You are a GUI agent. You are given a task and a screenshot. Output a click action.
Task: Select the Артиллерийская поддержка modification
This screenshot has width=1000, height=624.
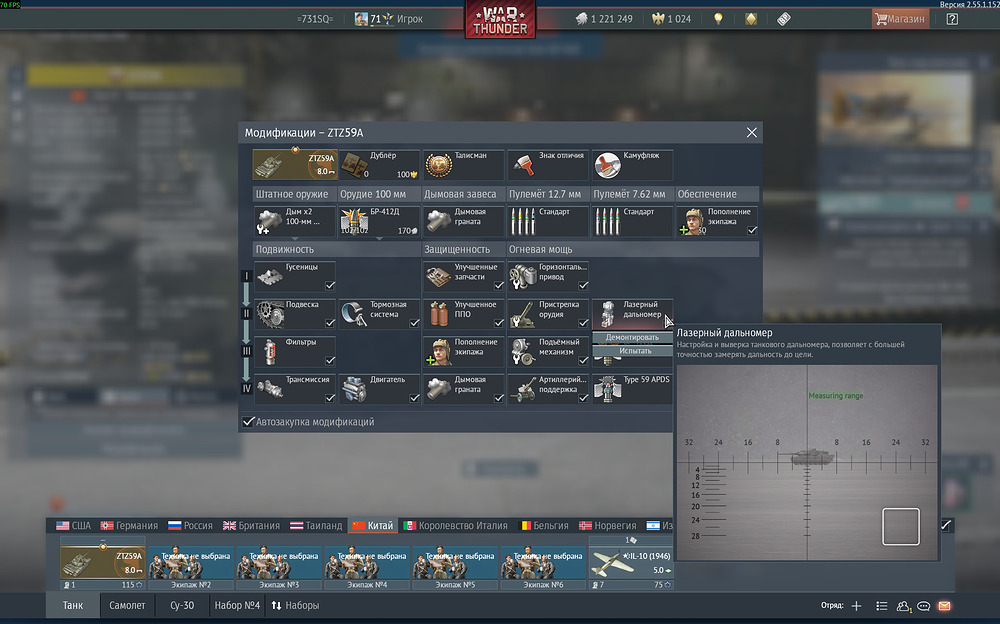coord(548,389)
